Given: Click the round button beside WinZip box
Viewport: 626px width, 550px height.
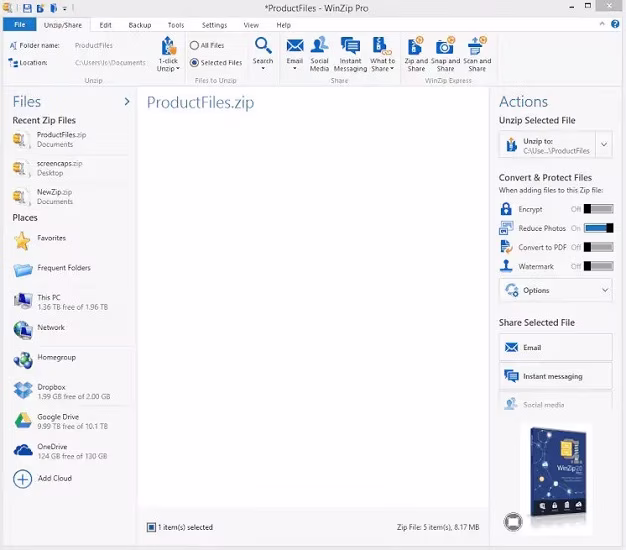Looking at the screenshot, I should point(513,521).
